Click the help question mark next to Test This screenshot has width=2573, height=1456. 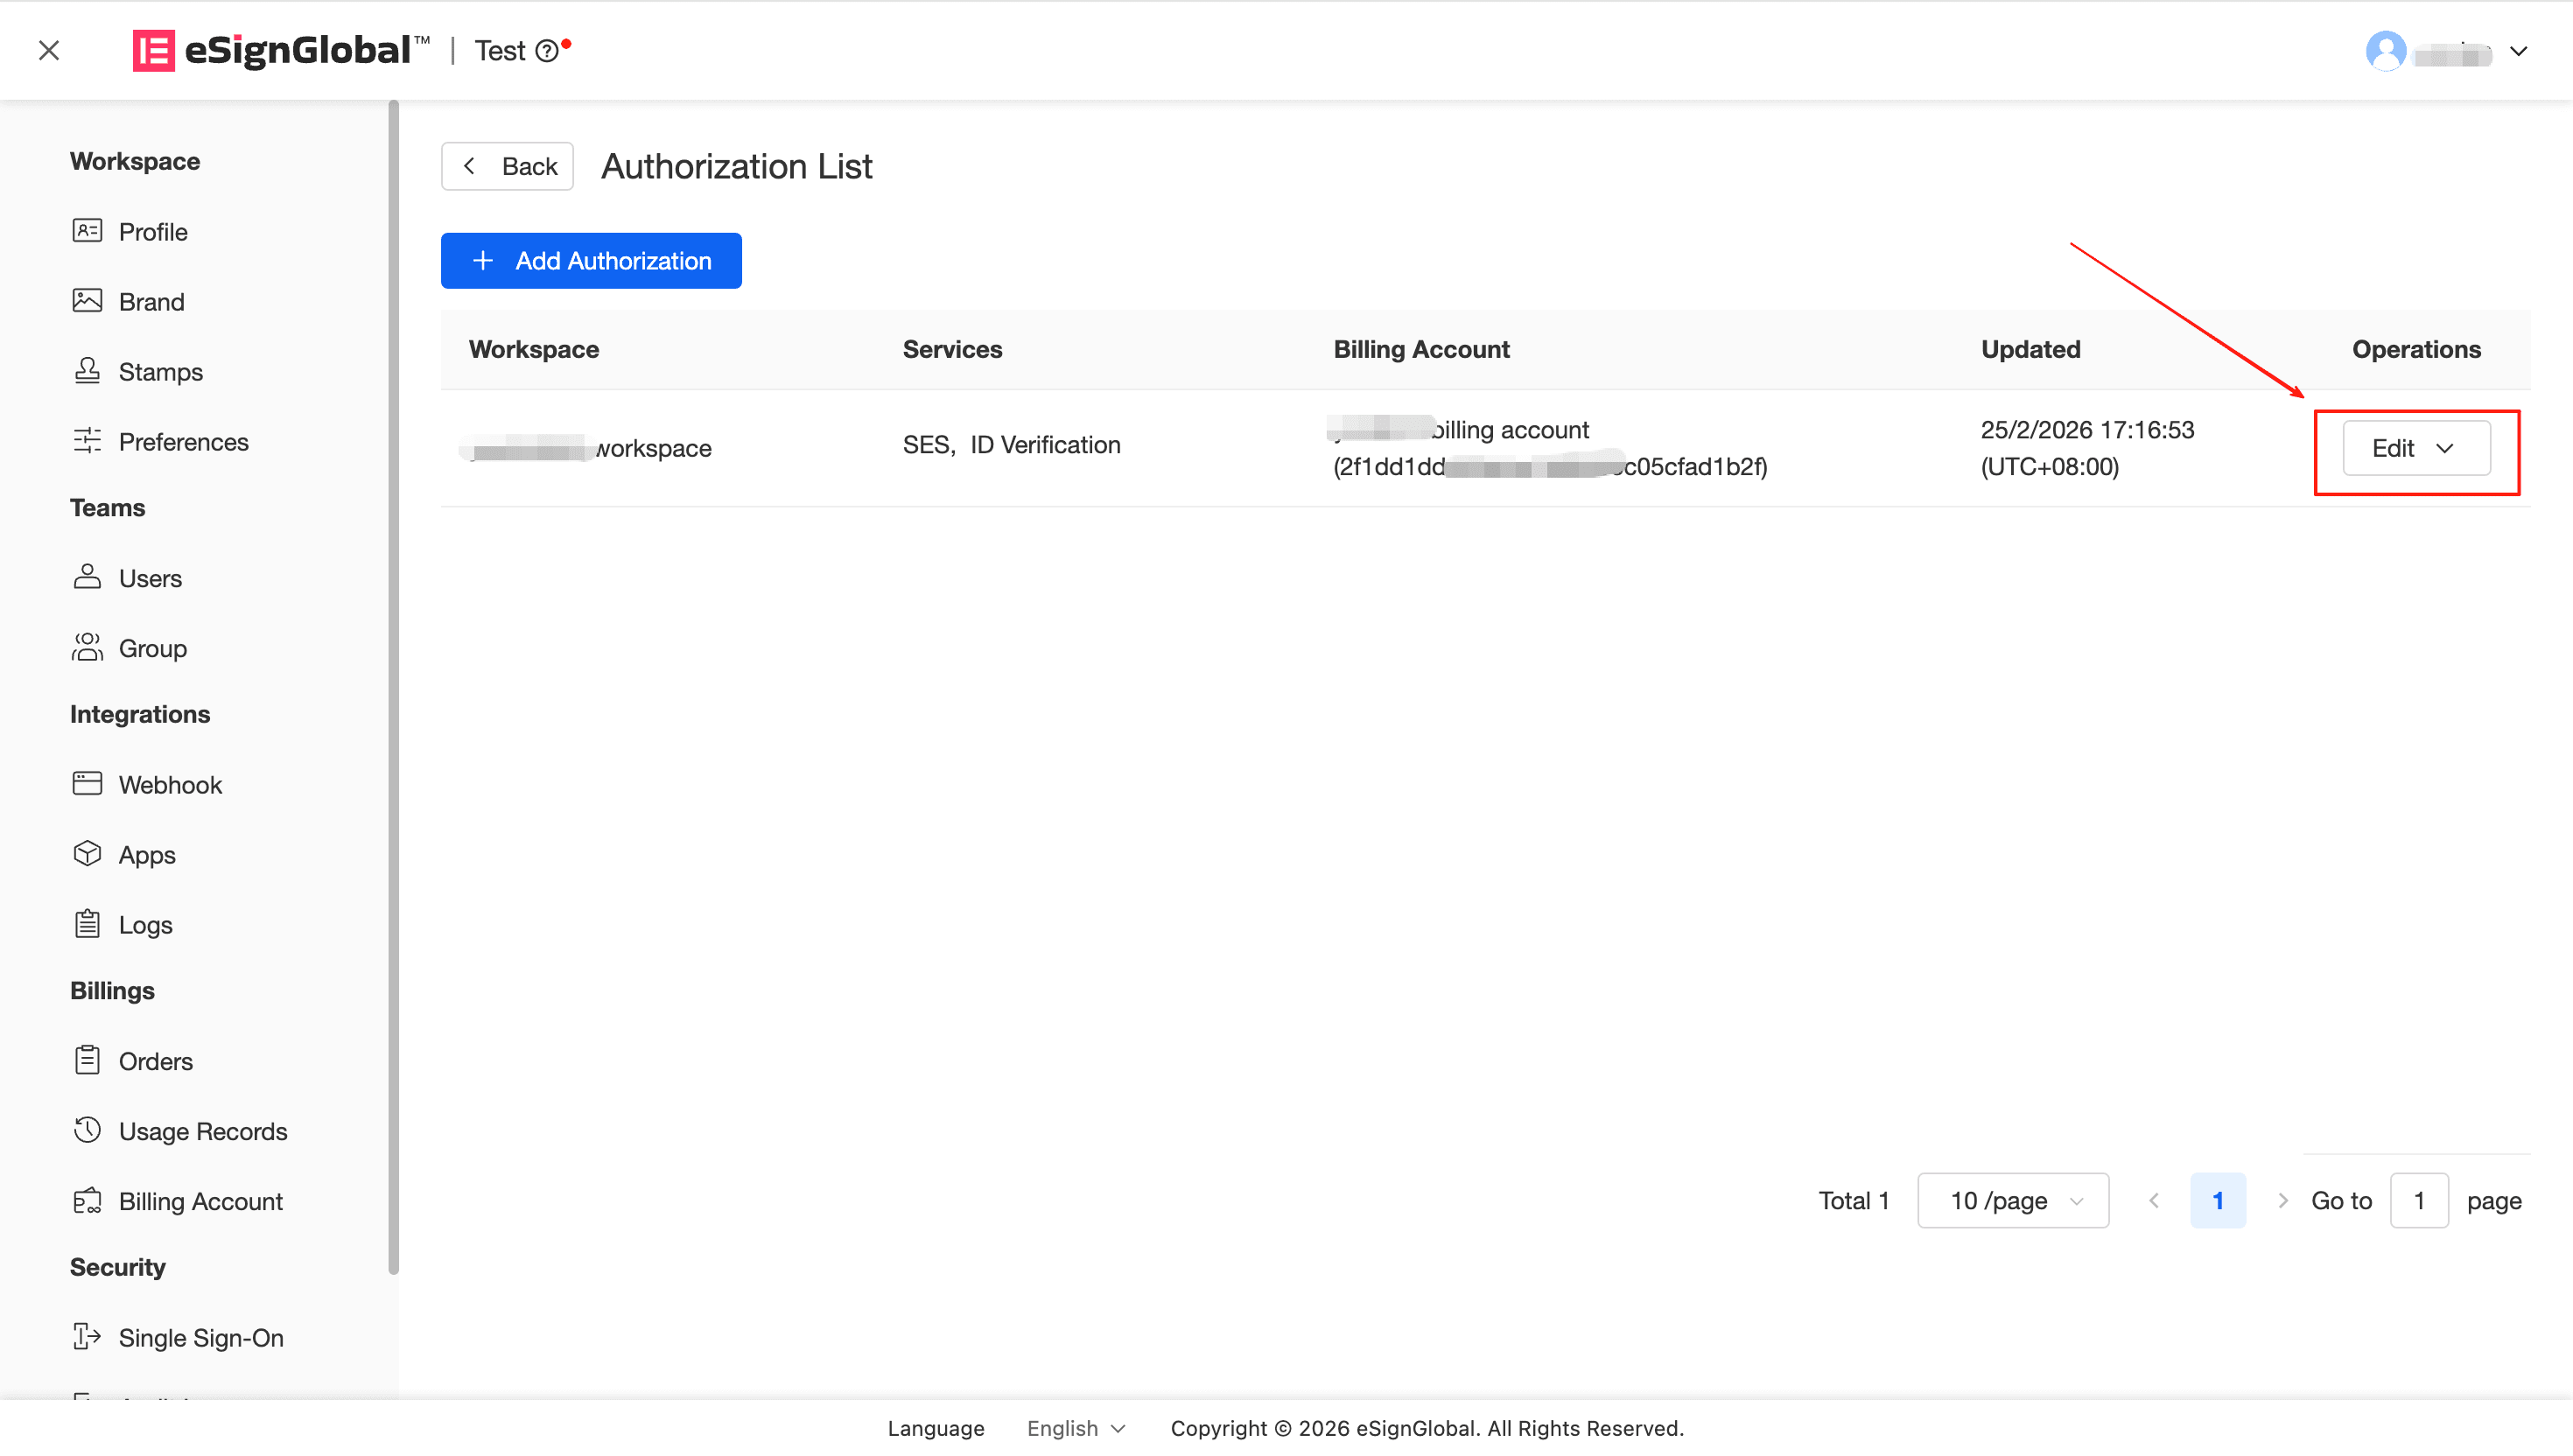(x=547, y=51)
